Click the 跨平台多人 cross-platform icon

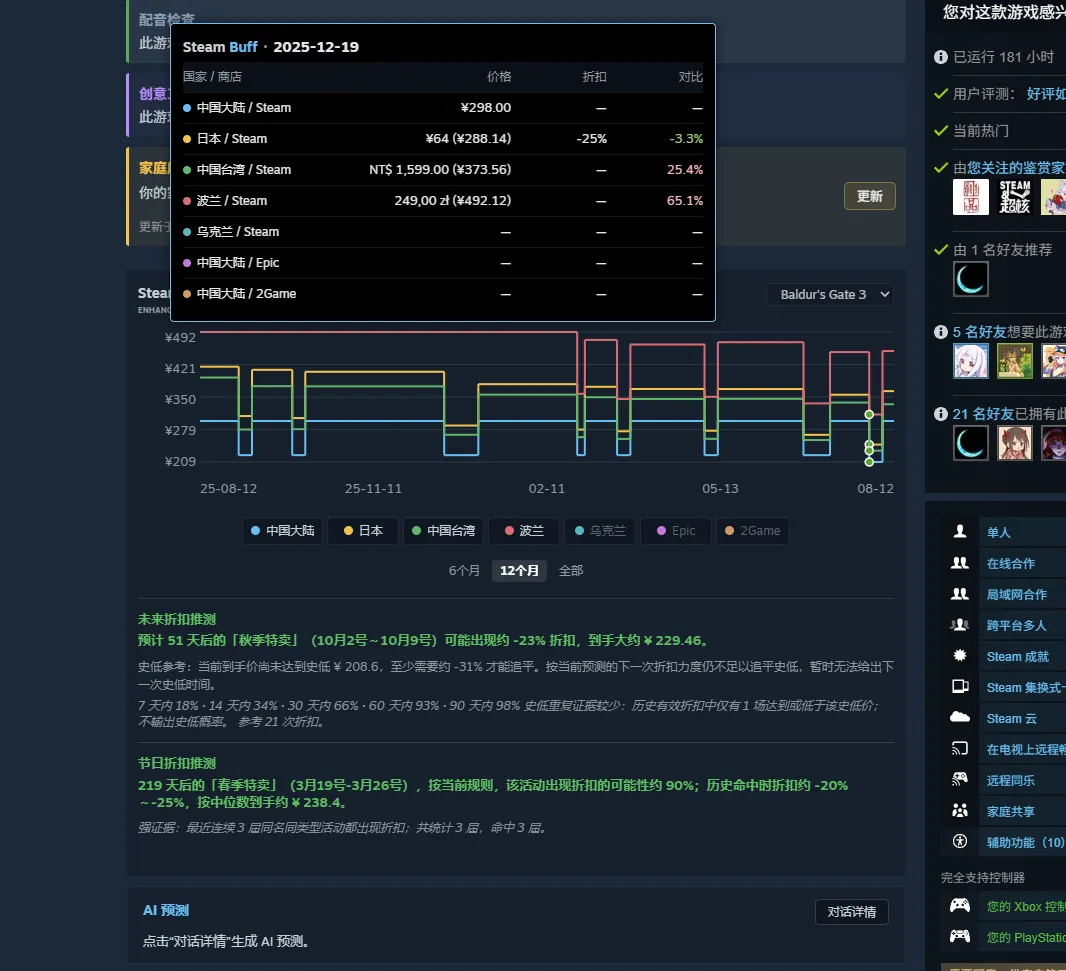(959, 625)
